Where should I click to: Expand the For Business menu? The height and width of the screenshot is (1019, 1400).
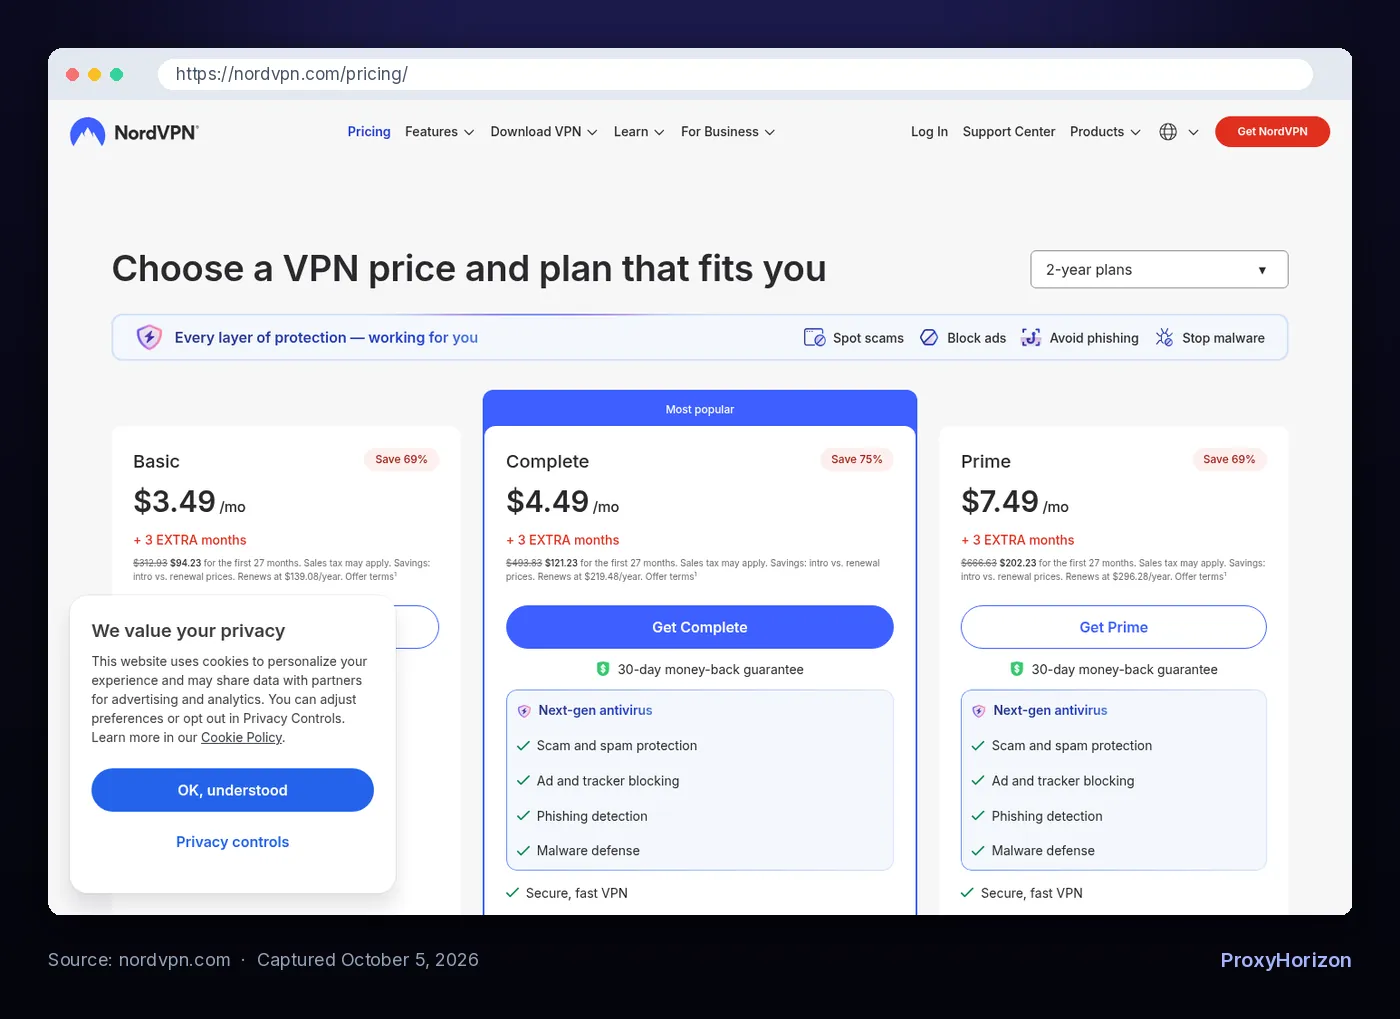tap(728, 132)
